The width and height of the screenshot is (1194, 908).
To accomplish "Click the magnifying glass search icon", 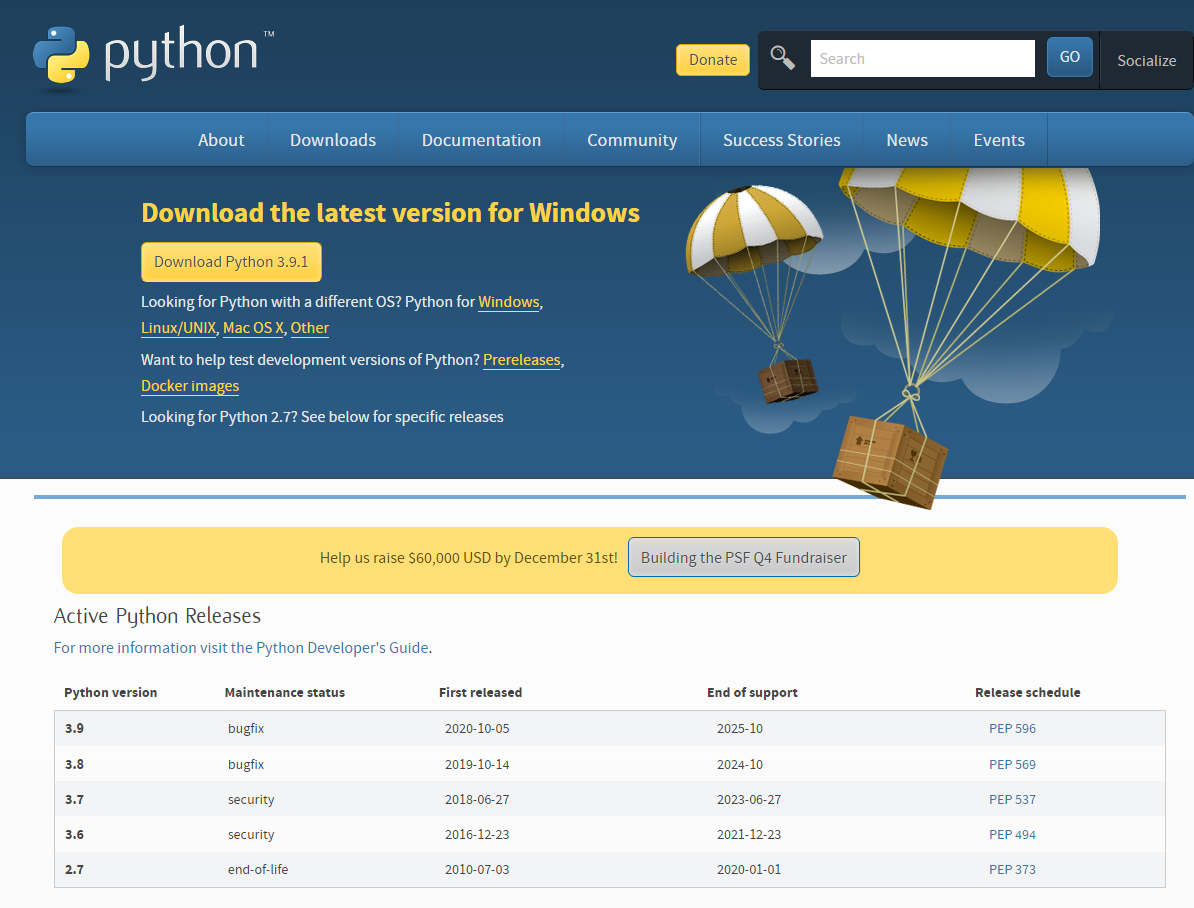I will [783, 58].
